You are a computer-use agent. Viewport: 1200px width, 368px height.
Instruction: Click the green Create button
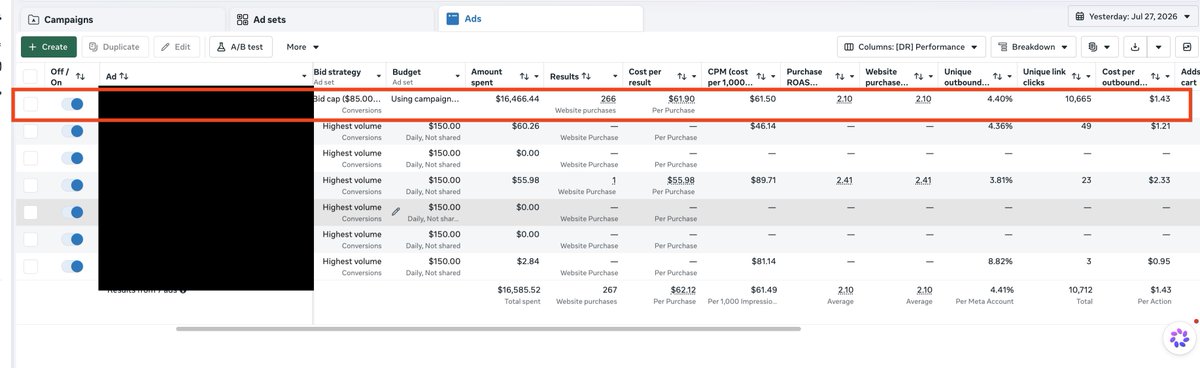click(x=48, y=47)
